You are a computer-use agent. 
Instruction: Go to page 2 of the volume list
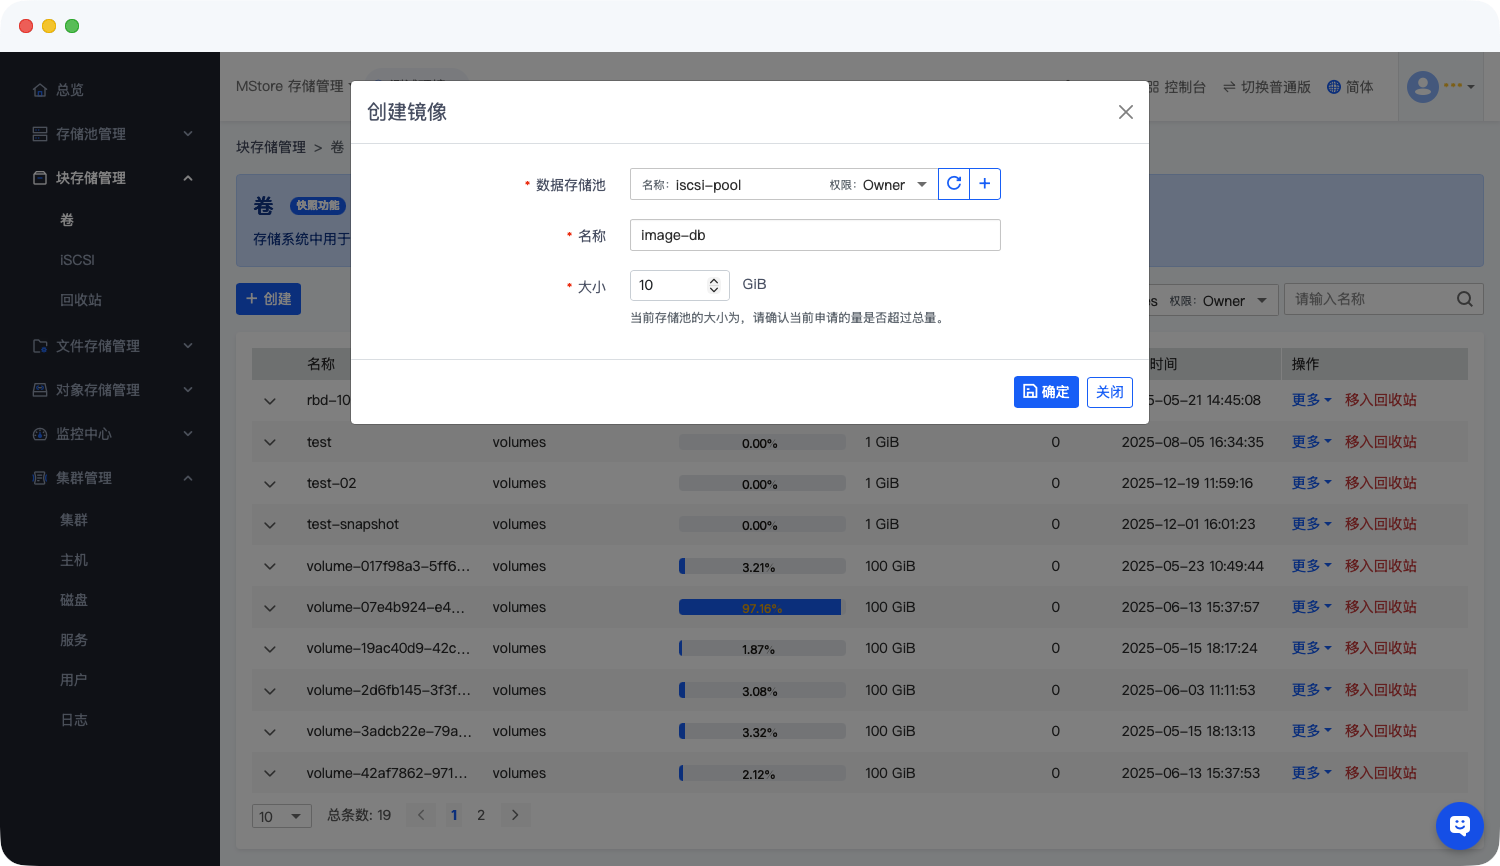pos(481,815)
